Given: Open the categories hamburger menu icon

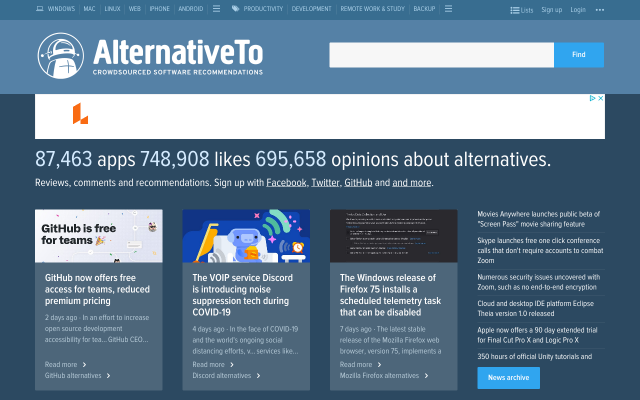Looking at the screenshot, I should point(448,9).
